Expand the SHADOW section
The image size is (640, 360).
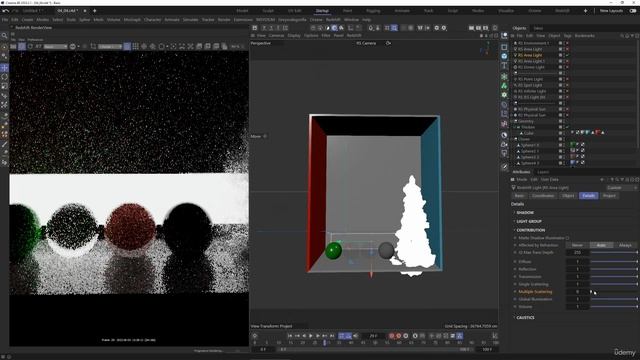coord(525,213)
